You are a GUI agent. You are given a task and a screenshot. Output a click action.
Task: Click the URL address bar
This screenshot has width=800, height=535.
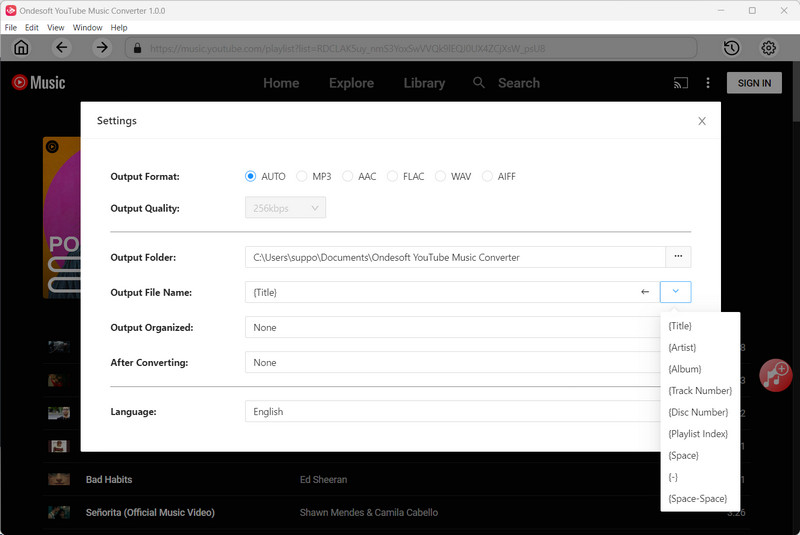click(411, 48)
